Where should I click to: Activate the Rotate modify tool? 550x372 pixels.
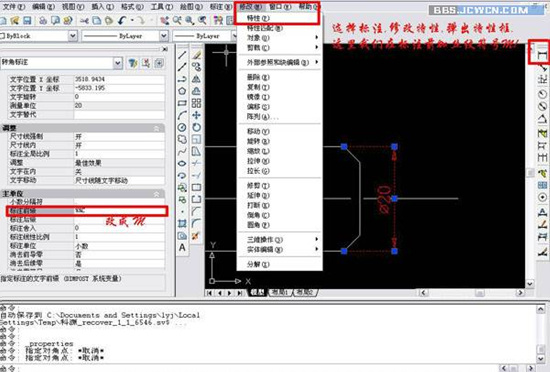(196, 127)
